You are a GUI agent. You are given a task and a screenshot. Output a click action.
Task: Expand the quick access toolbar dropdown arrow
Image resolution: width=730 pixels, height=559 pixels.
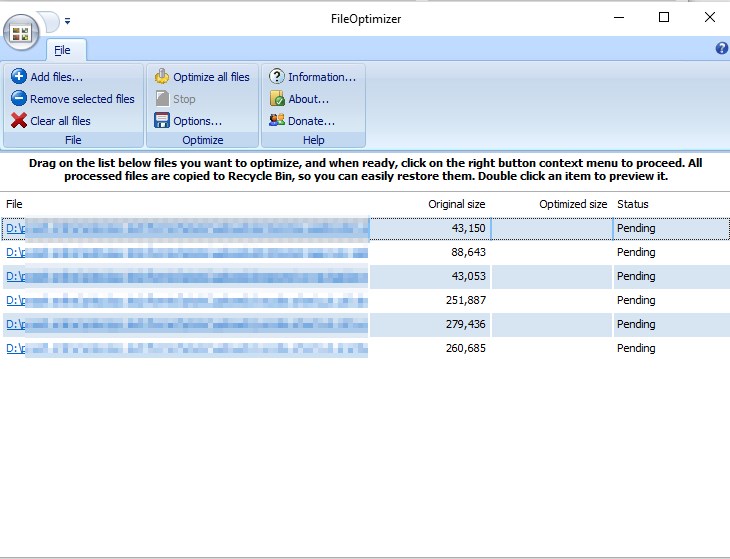[x=67, y=20]
